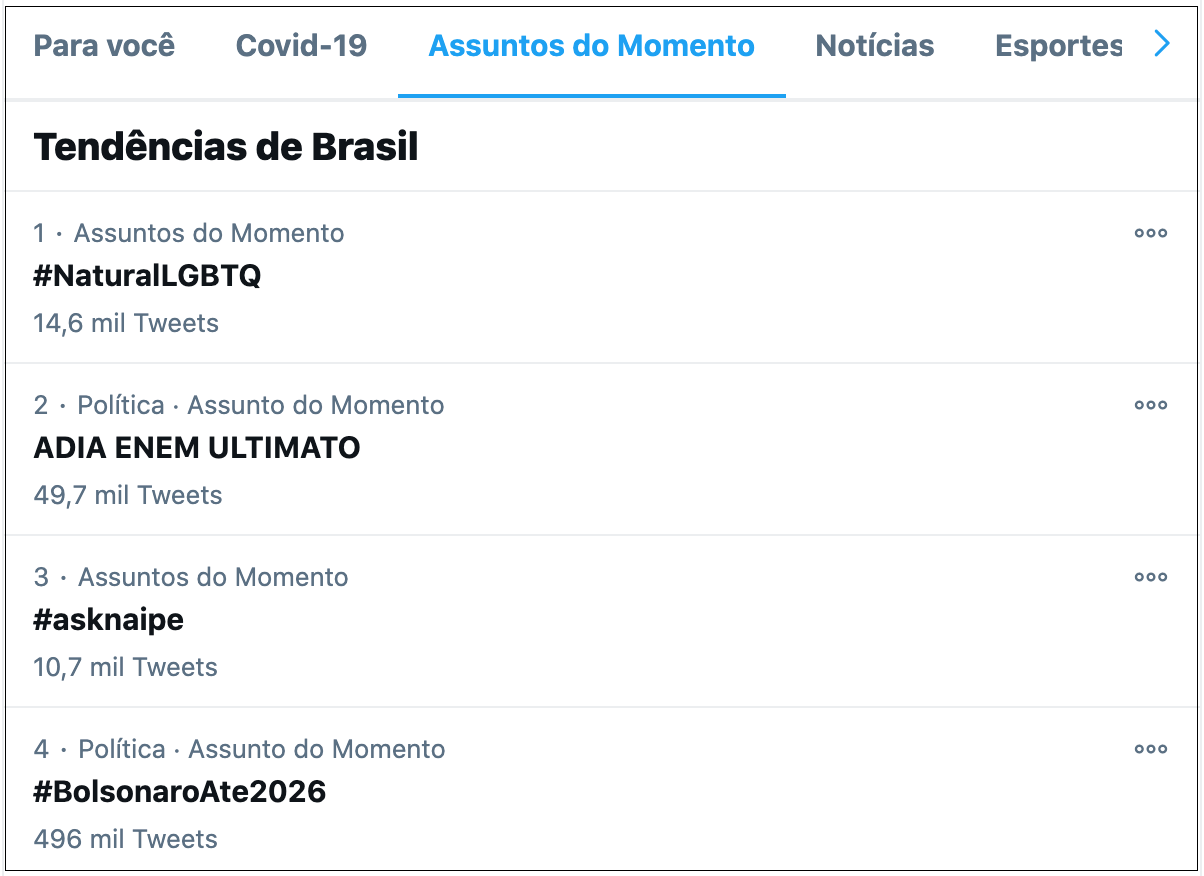Open more options for #asknaipe trend
This screenshot has width=1204, height=876.
pos(1150,577)
